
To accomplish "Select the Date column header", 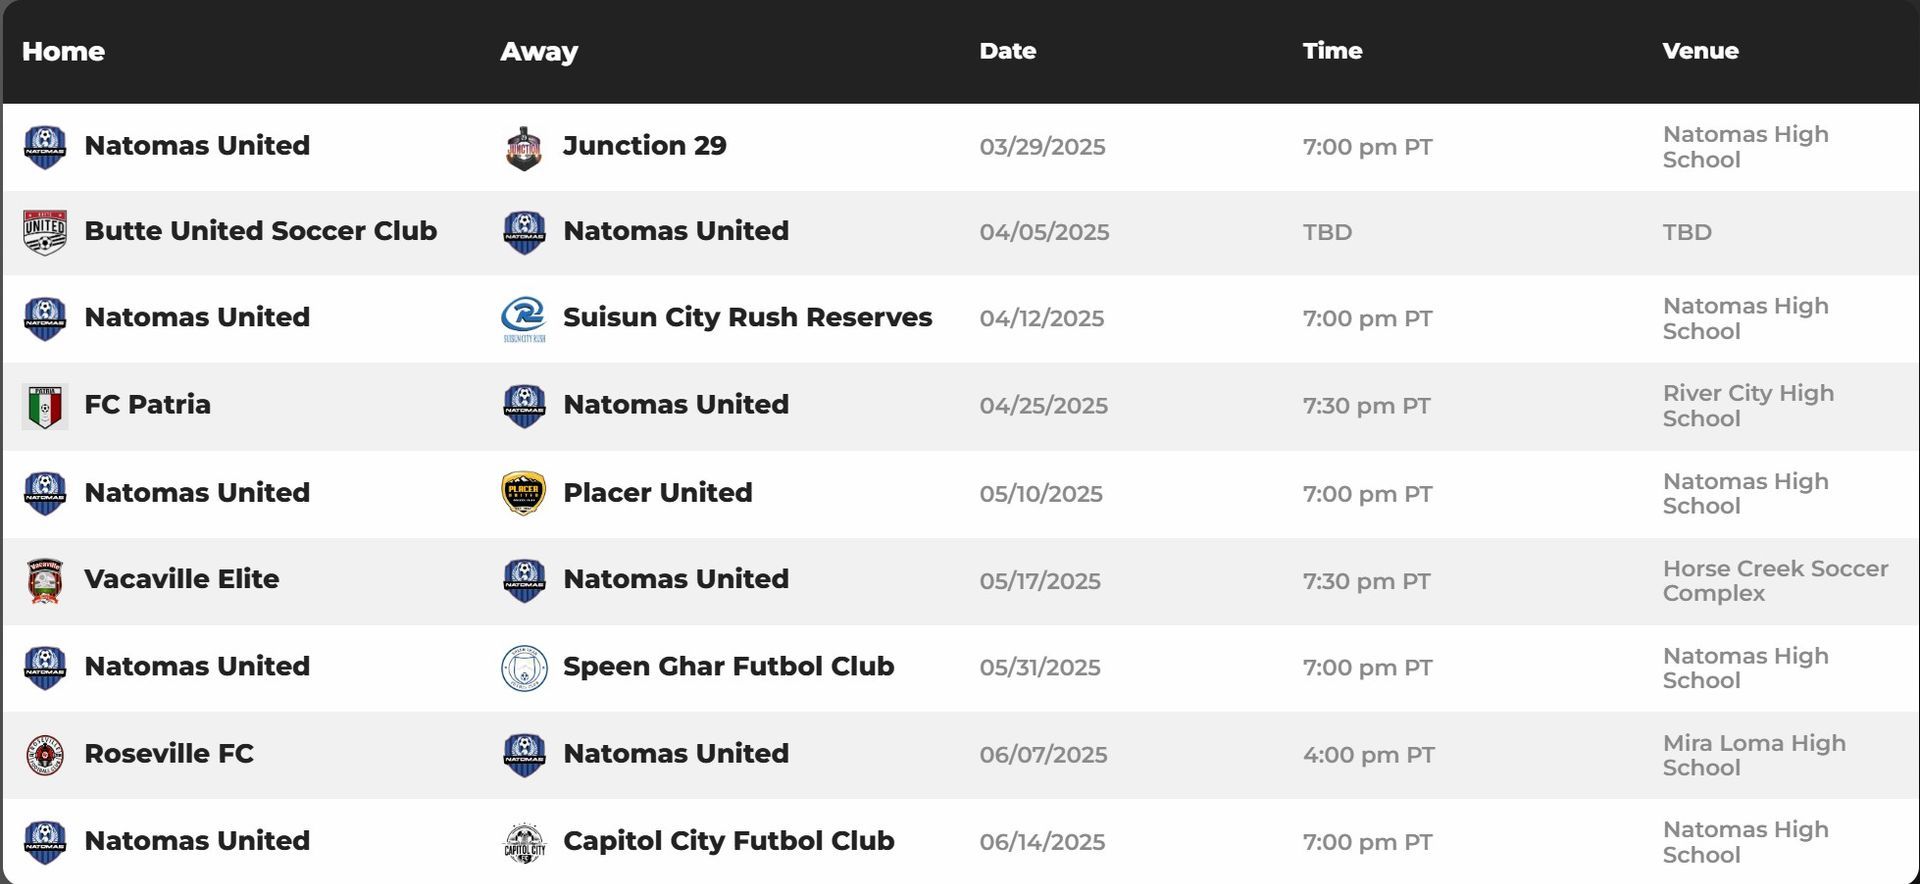I will (1007, 51).
